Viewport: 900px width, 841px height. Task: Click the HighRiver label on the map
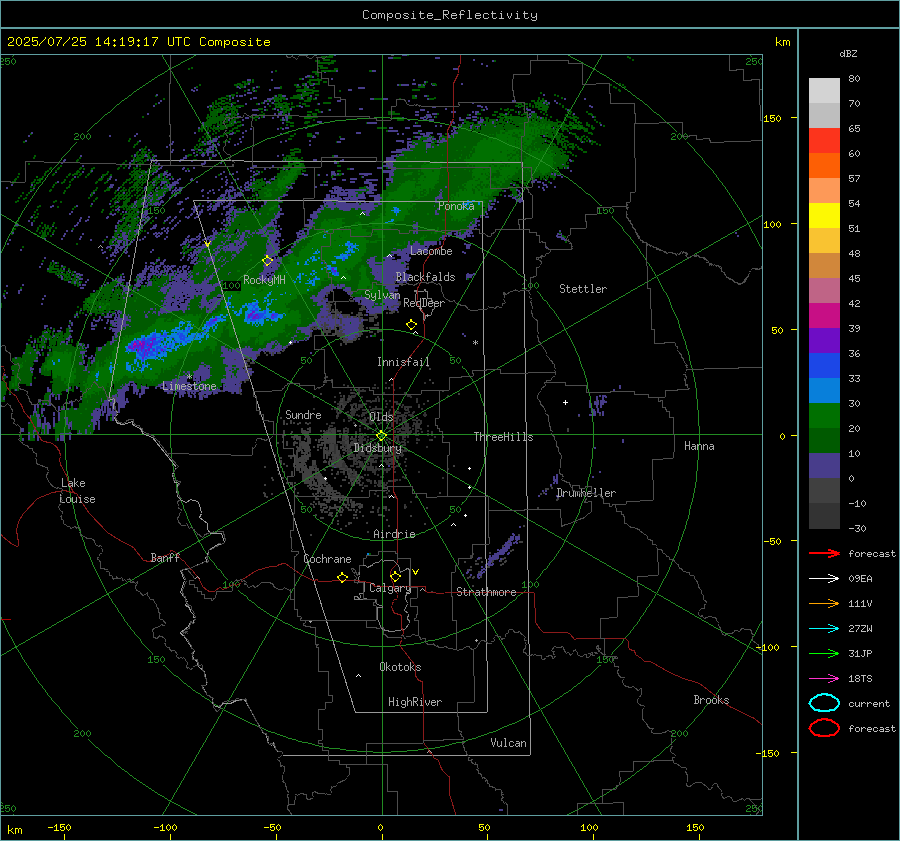tap(415, 703)
